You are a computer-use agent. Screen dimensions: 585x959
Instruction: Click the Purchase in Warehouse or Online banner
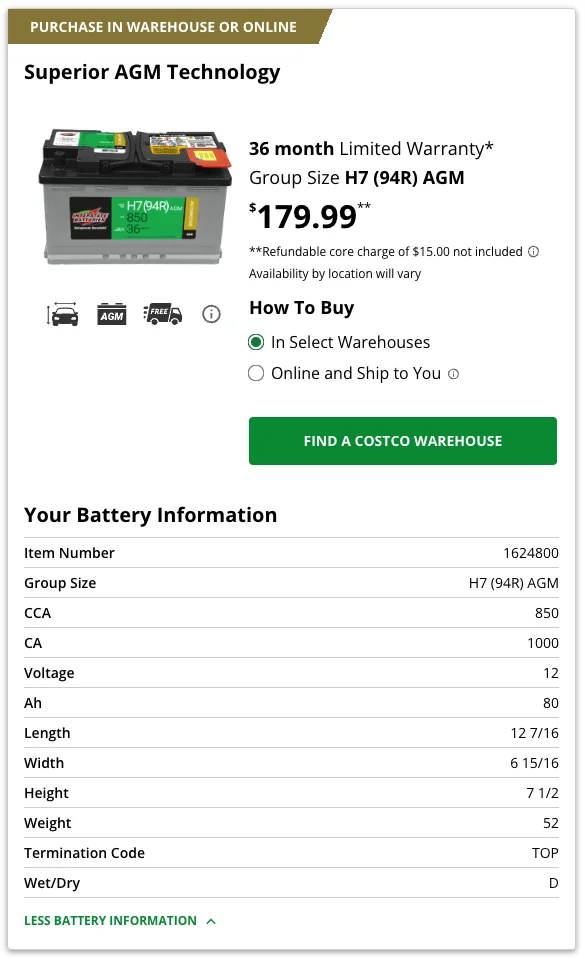[163, 27]
